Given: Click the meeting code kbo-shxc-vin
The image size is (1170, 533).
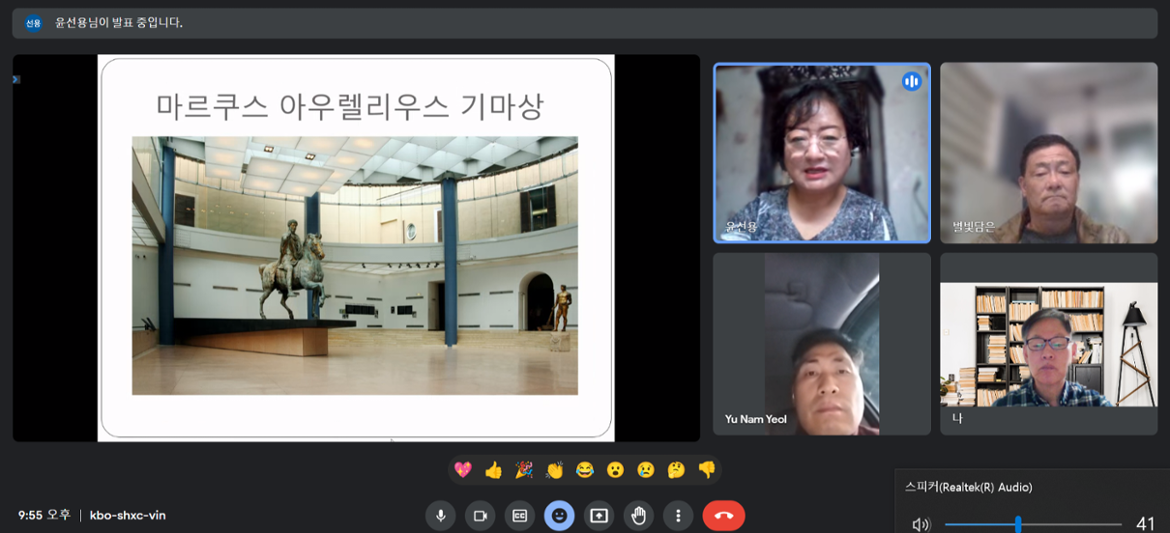Looking at the screenshot, I should coord(128,515).
